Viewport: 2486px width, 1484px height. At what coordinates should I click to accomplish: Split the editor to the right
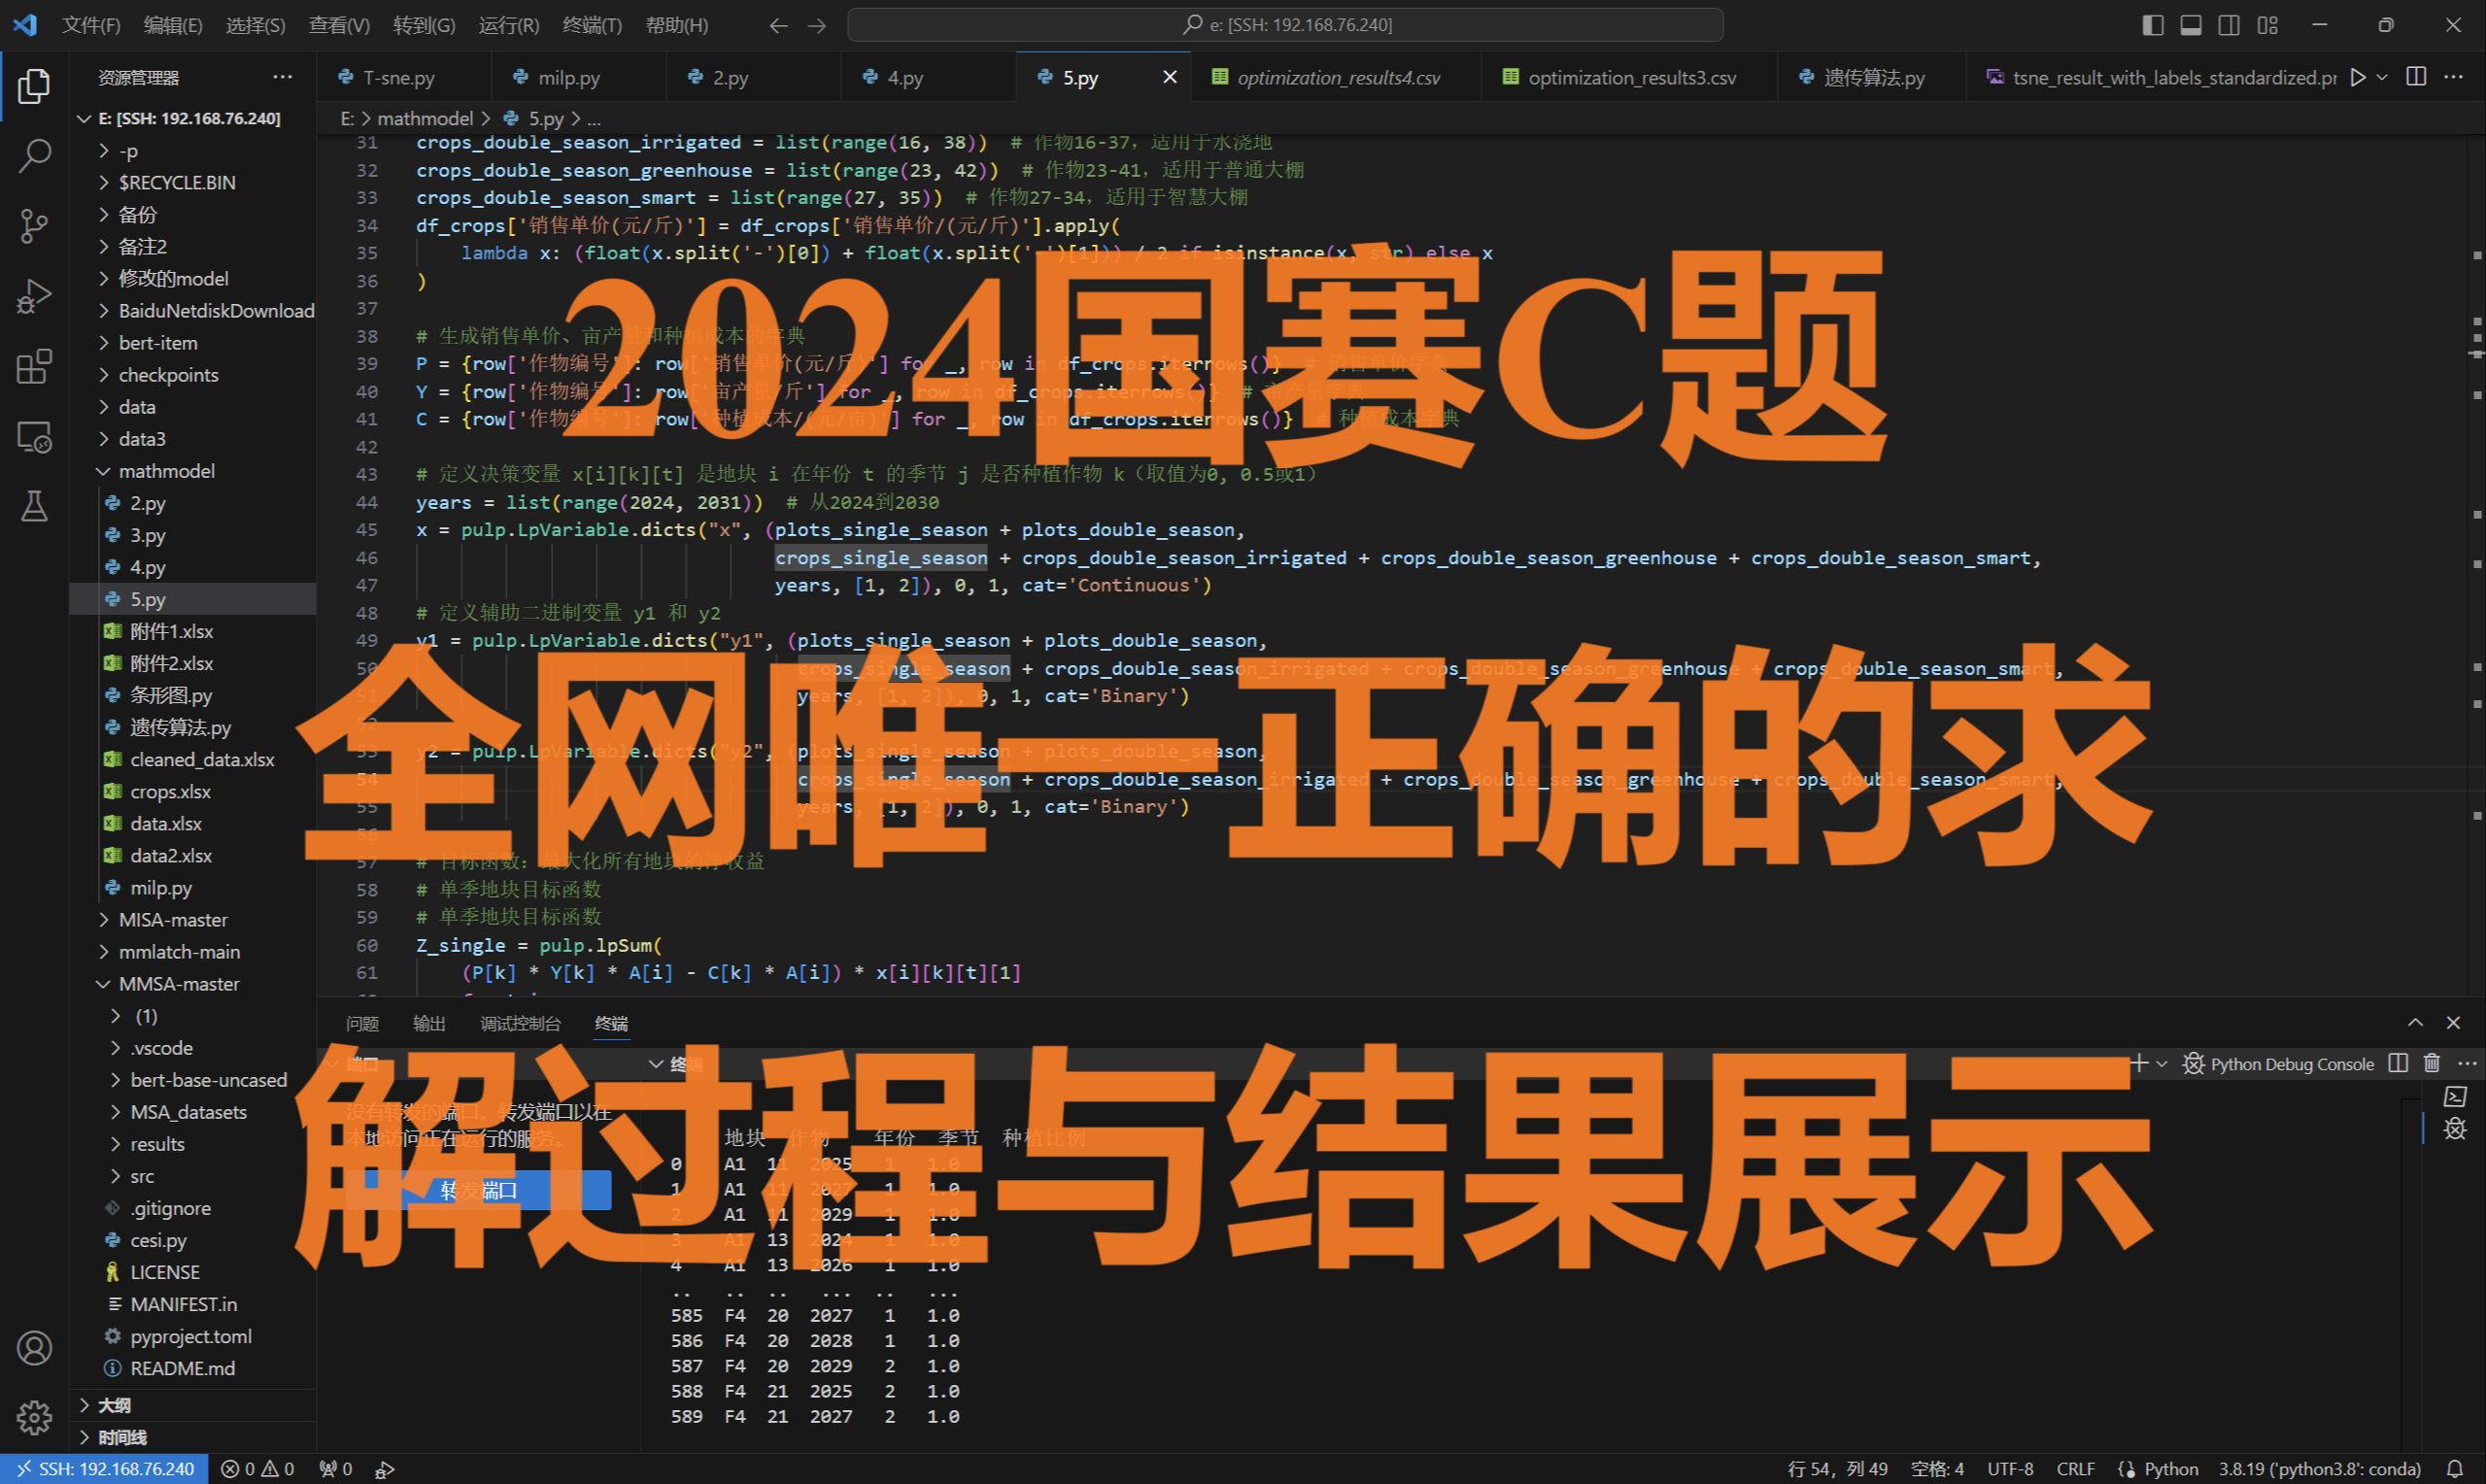[2416, 77]
